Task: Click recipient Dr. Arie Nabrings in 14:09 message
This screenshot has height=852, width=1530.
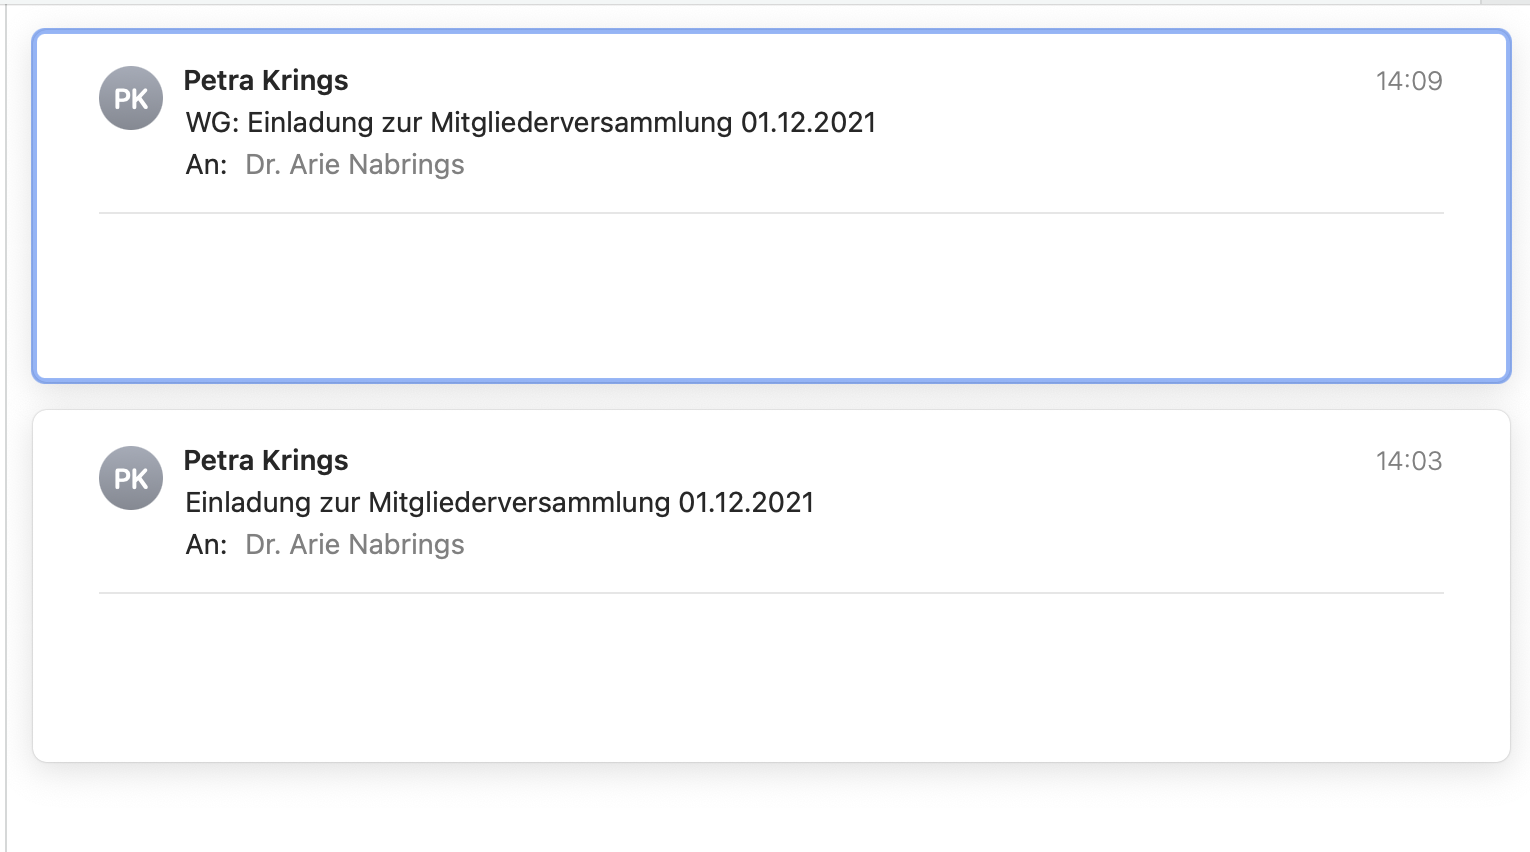Action: click(x=355, y=164)
